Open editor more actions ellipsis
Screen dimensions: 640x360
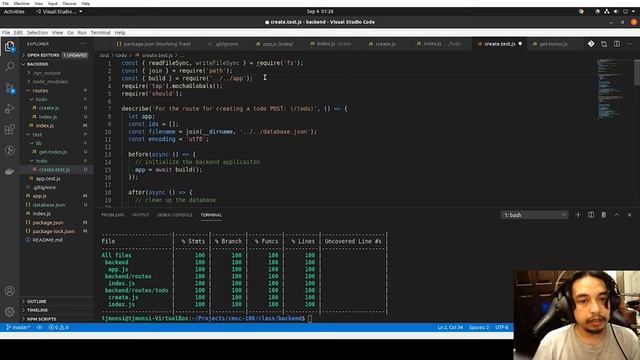(629, 44)
